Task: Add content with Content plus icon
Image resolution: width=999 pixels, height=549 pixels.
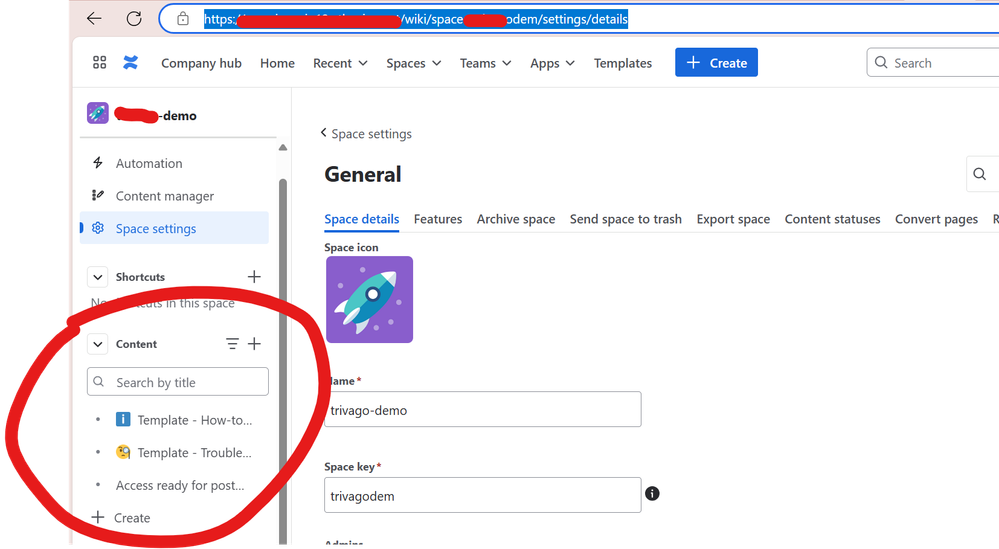Action: coord(254,344)
